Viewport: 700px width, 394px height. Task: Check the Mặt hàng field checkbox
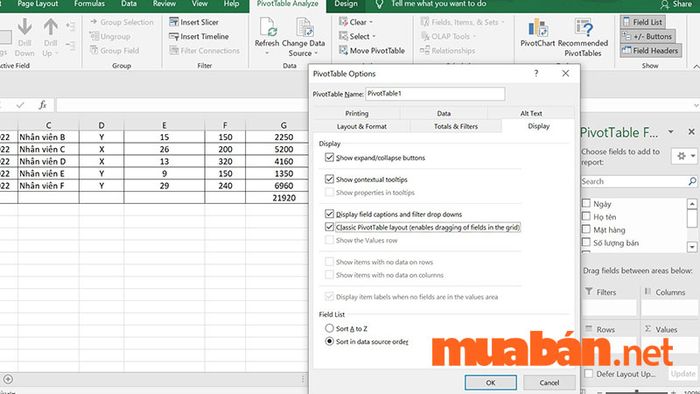(x=586, y=229)
